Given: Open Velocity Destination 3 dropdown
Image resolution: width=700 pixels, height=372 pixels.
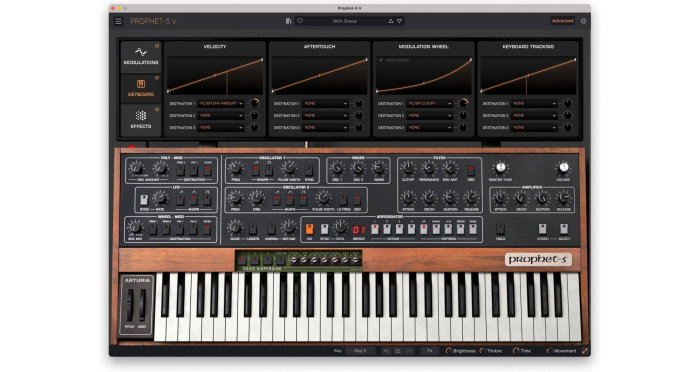Looking at the screenshot, I should pos(221,128).
